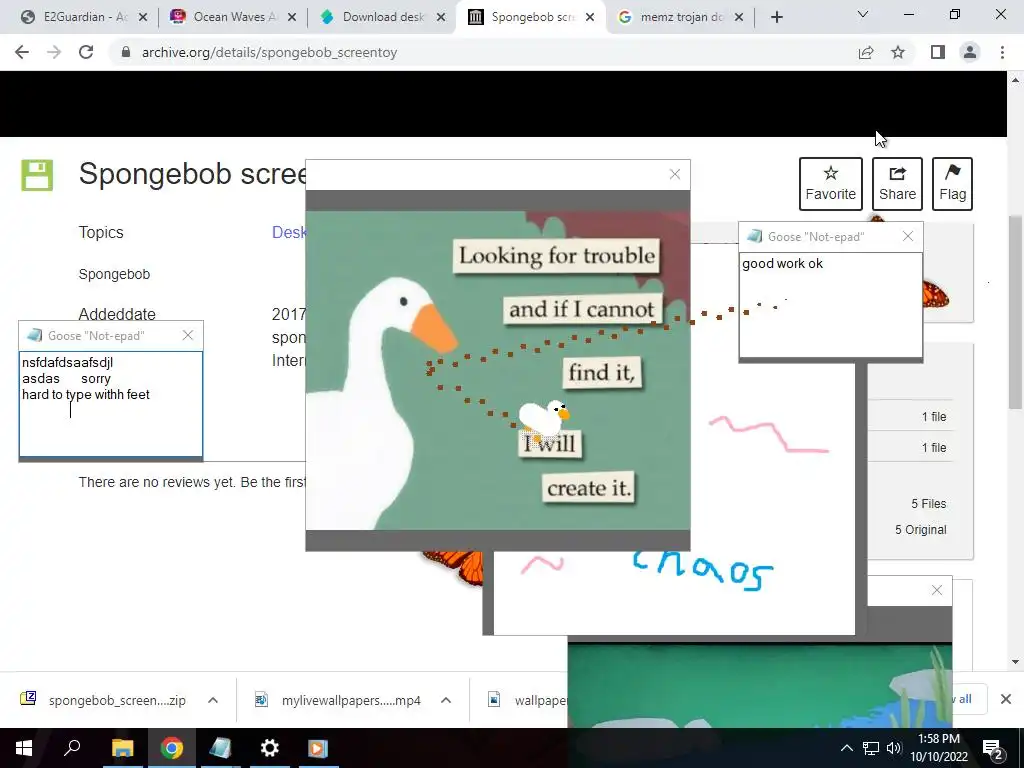Bookmark this page with the star
Viewport: 1024px width, 768px height.
coord(898,52)
